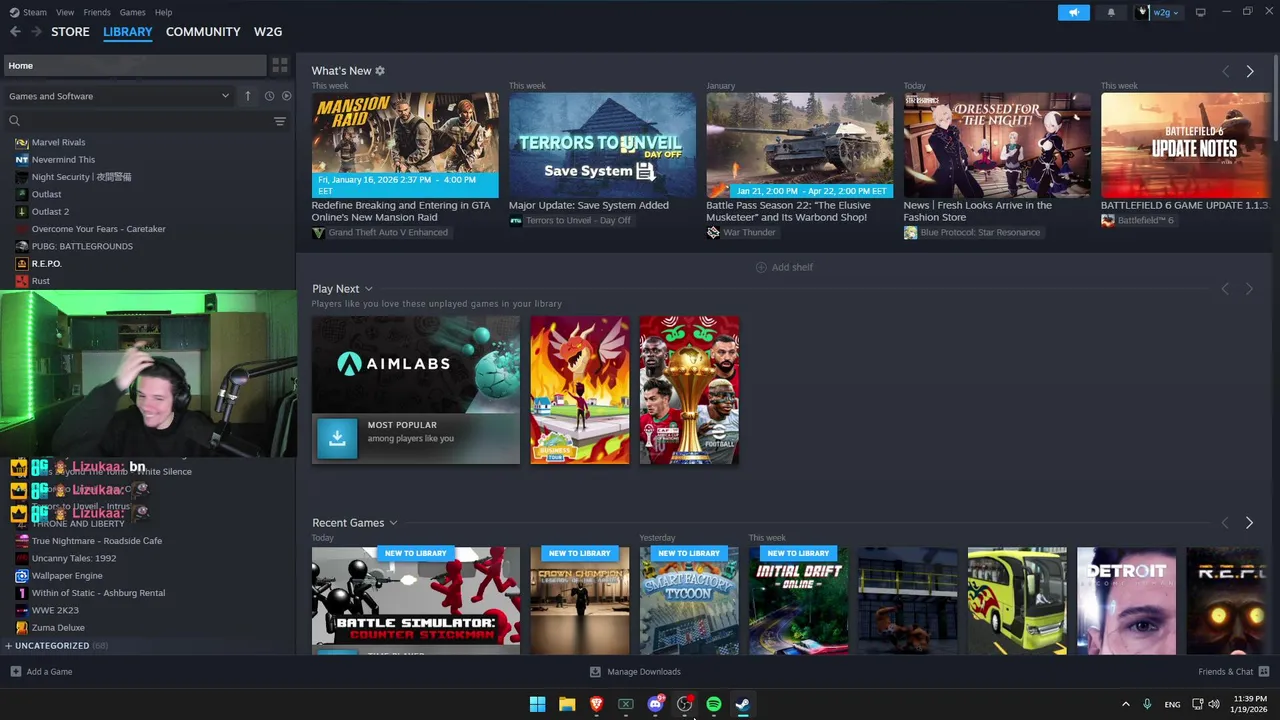This screenshot has height=720, width=1280.
Task: Show hidden system tray icons chevron
Action: point(1125,704)
